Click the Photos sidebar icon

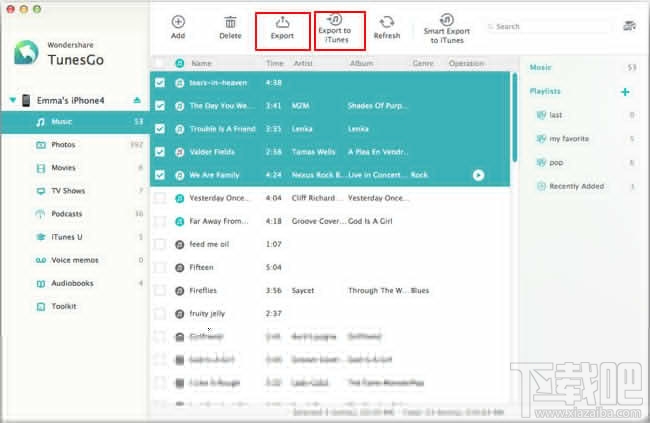pyautogui.click(x=41, y=145)
